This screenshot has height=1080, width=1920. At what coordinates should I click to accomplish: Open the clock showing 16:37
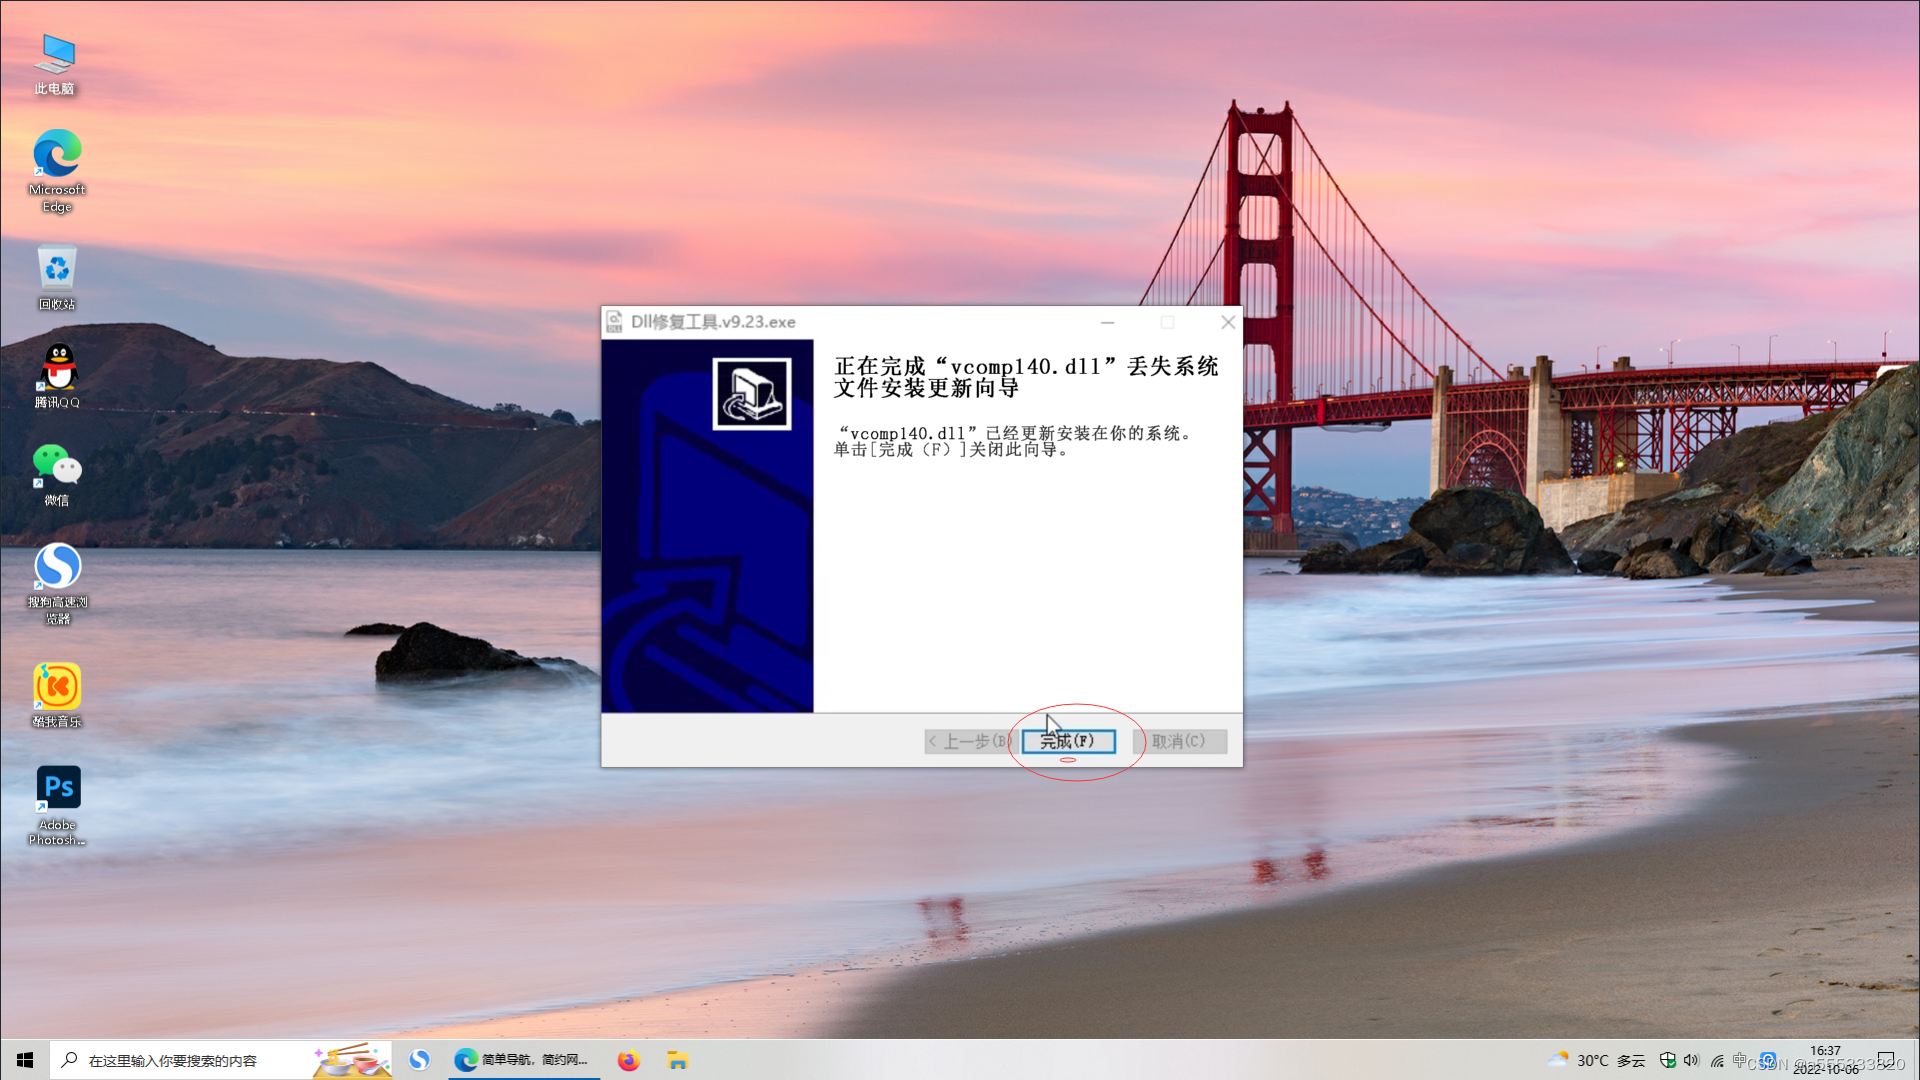(x=1825, y=1060)
